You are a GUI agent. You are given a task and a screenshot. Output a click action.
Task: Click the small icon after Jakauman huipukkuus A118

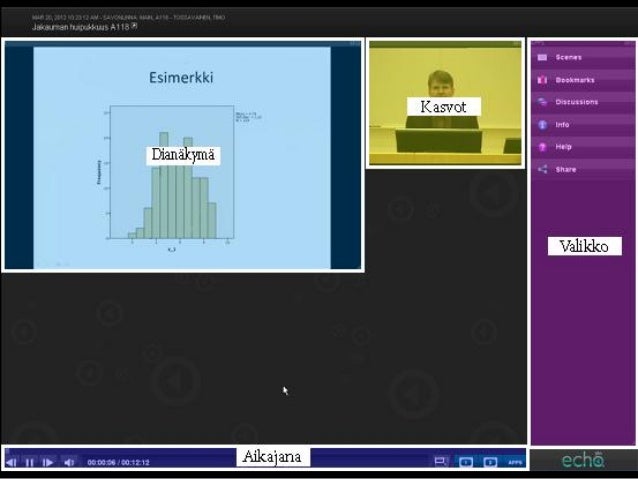point(134,26)
